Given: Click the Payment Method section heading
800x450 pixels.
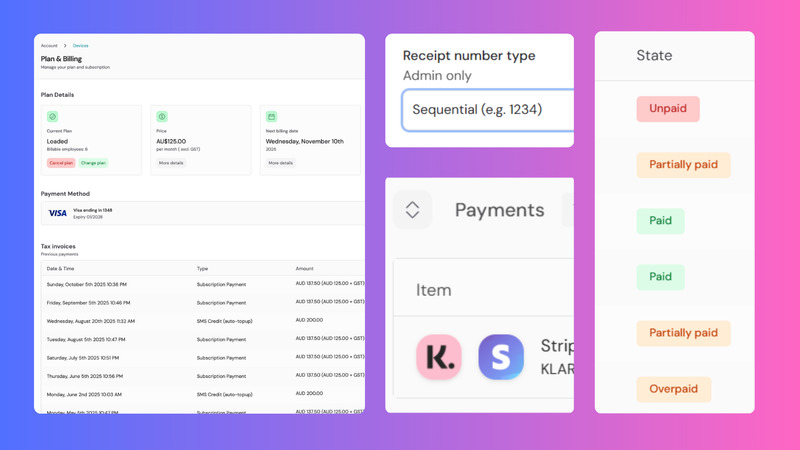Looking at the screenshot, I should click(65, 194).
